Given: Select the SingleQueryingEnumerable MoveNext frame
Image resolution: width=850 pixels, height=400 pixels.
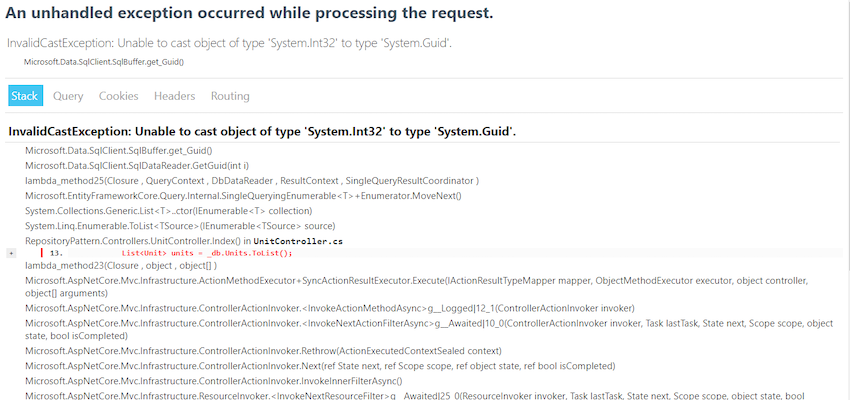Looking at the screenshot, I should coord(243,196).
